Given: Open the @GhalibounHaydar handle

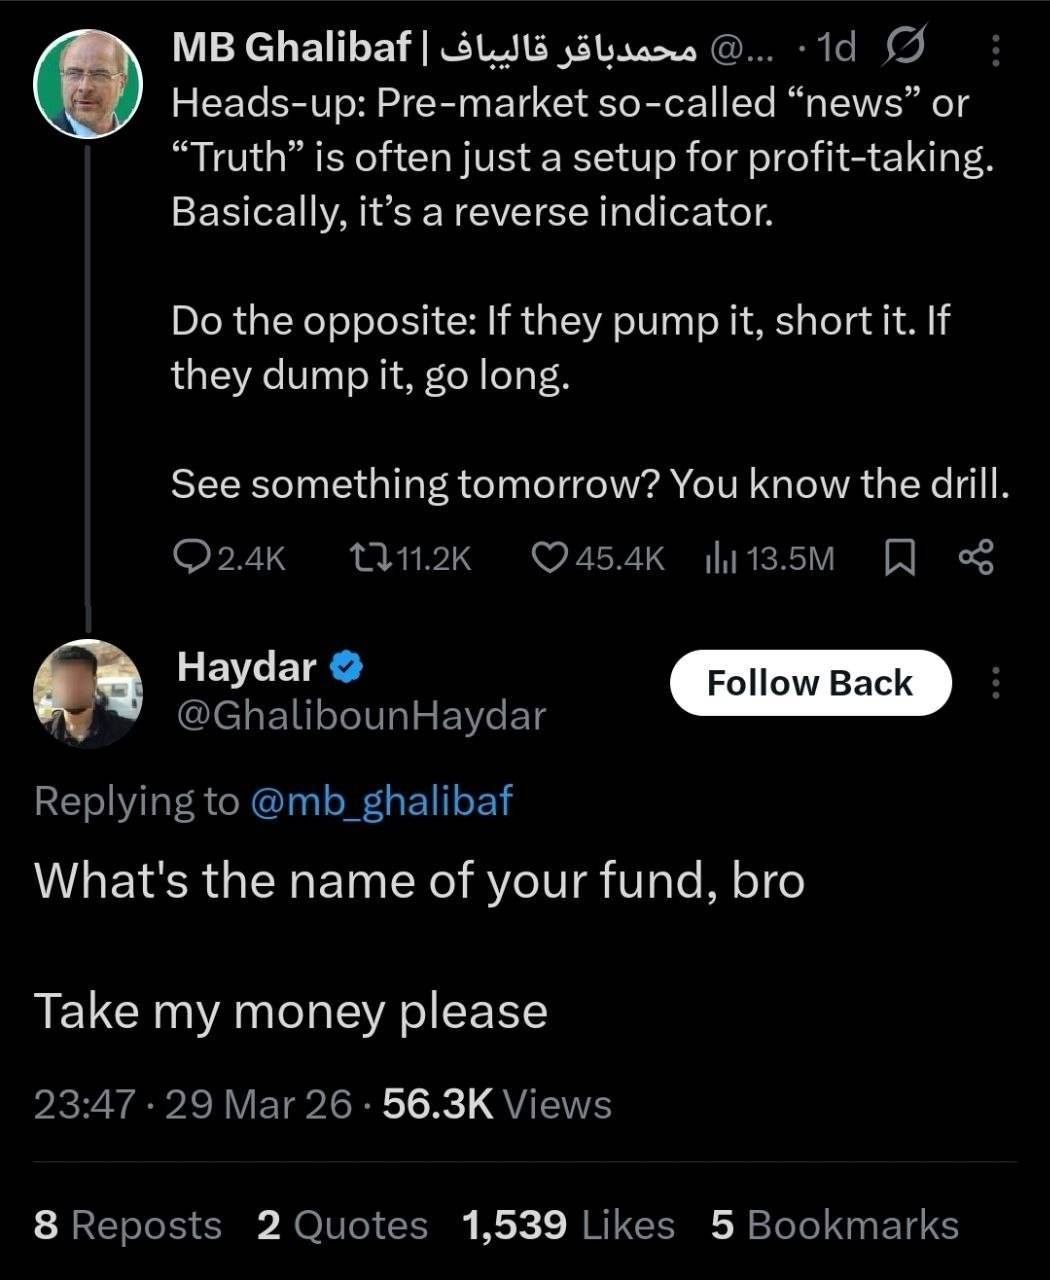Looking at the screenshot, I should (361, 716).
